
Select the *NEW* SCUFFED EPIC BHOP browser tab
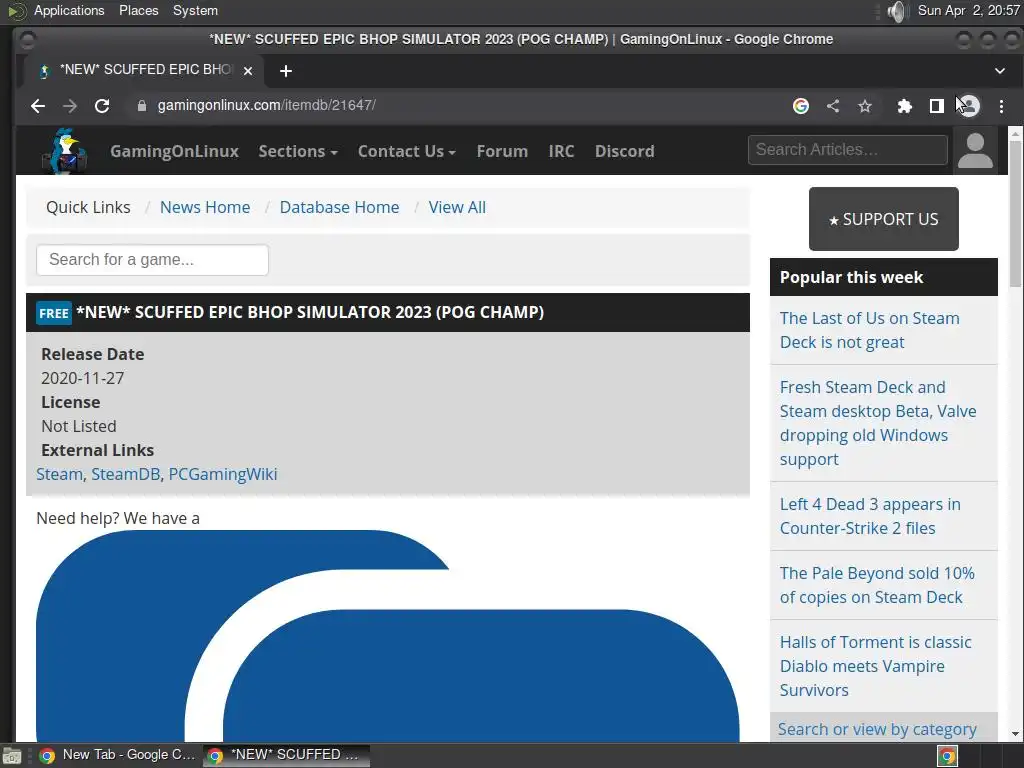[145, 70]
